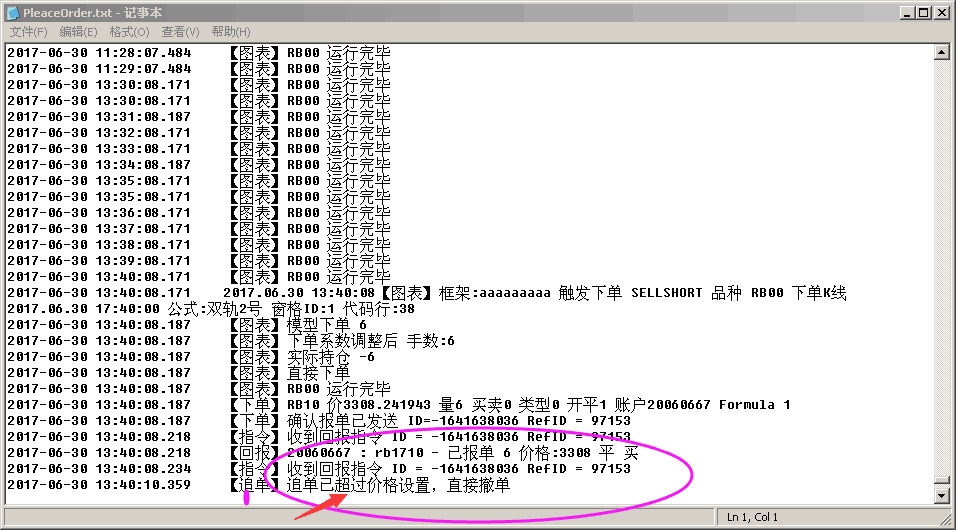The height and width of the screenshot is (530, 956).
Task: Click line timestamped 11:28:07.484
Action: point(199,53)
